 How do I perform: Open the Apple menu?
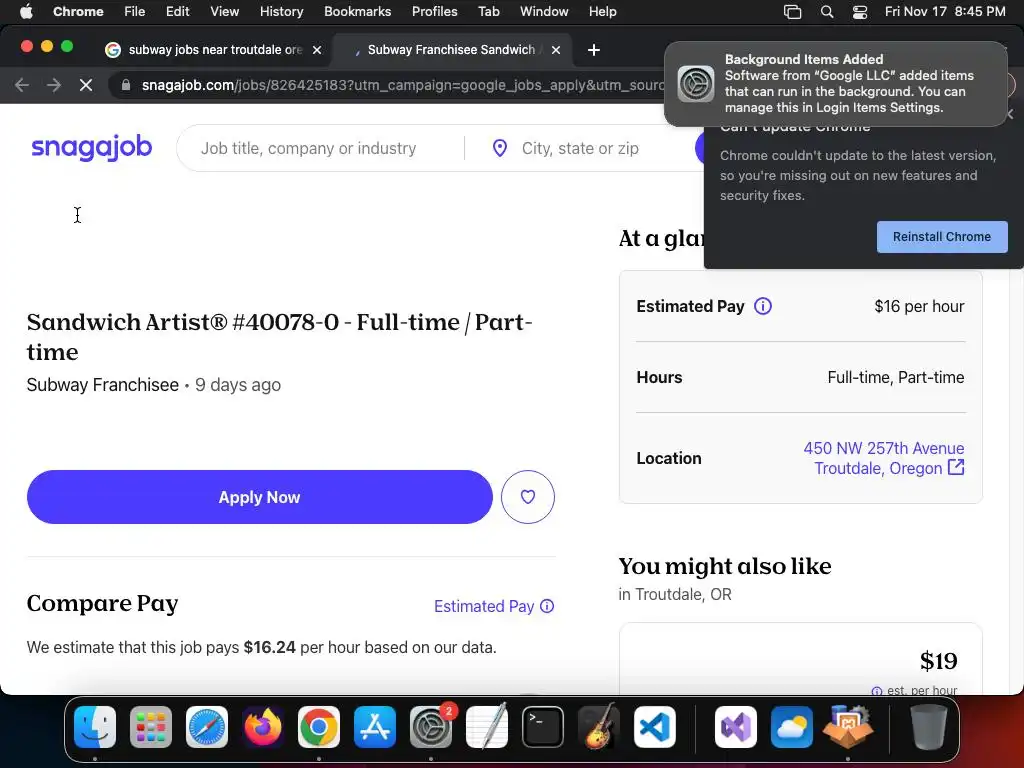(25, 12)
